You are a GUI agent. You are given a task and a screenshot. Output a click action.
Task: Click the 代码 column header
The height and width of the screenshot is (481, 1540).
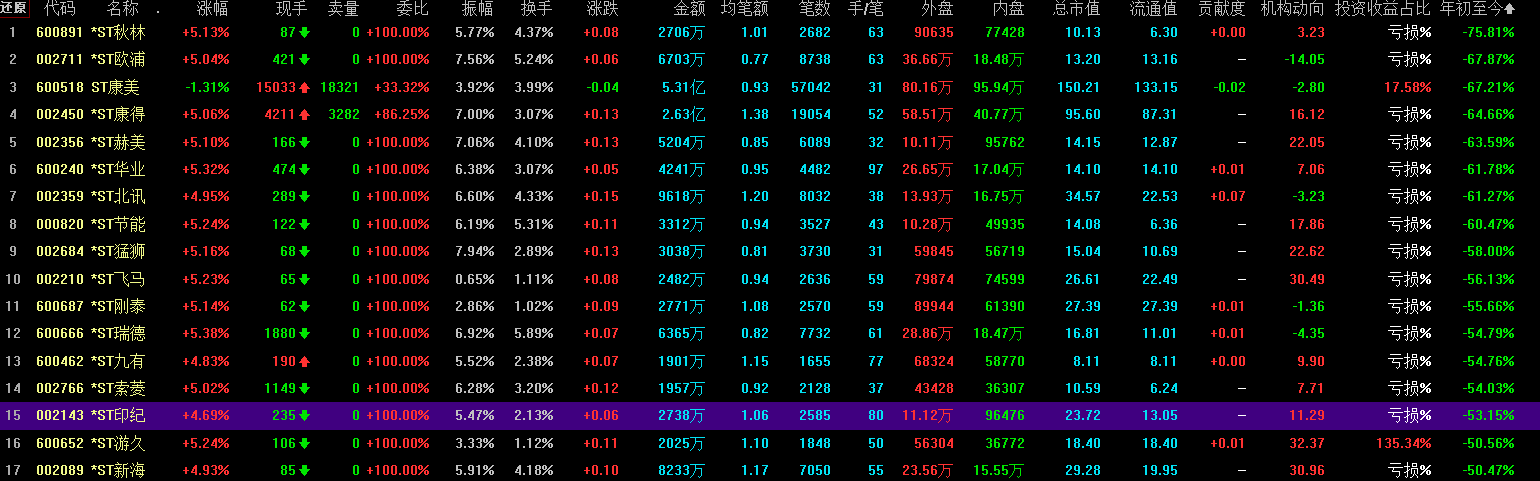[x=59, y=9]
